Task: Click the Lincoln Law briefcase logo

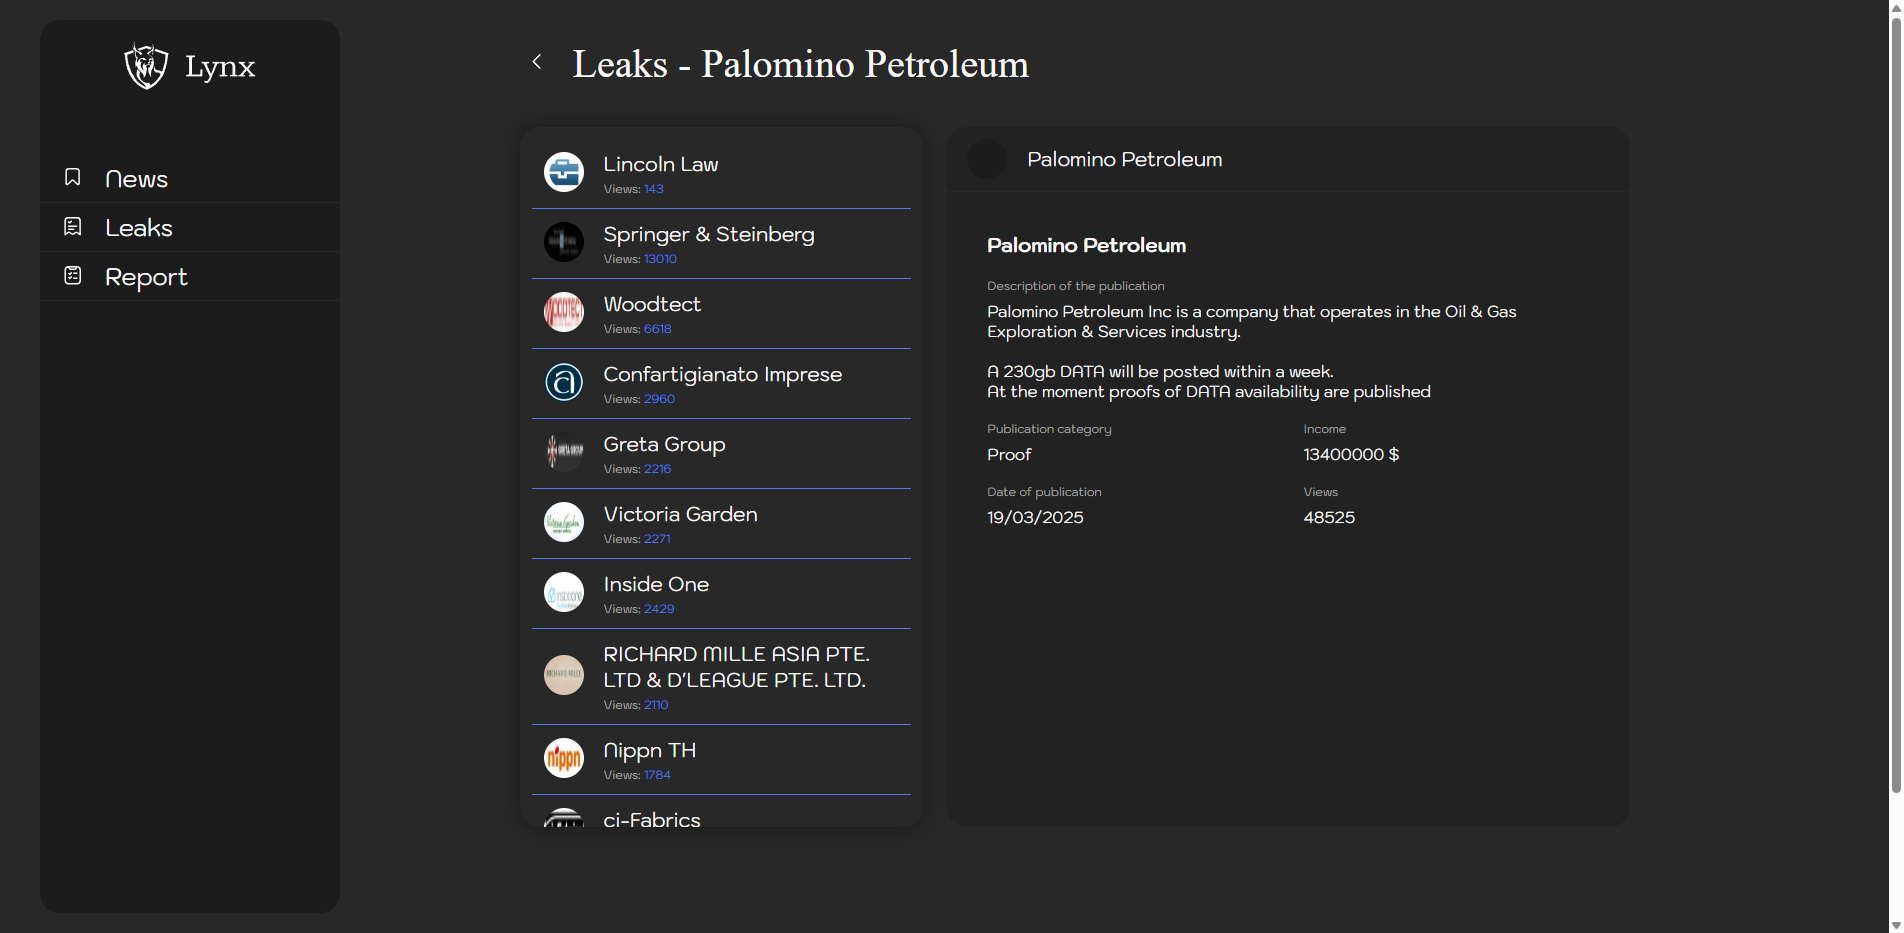Action: [564, 172]
